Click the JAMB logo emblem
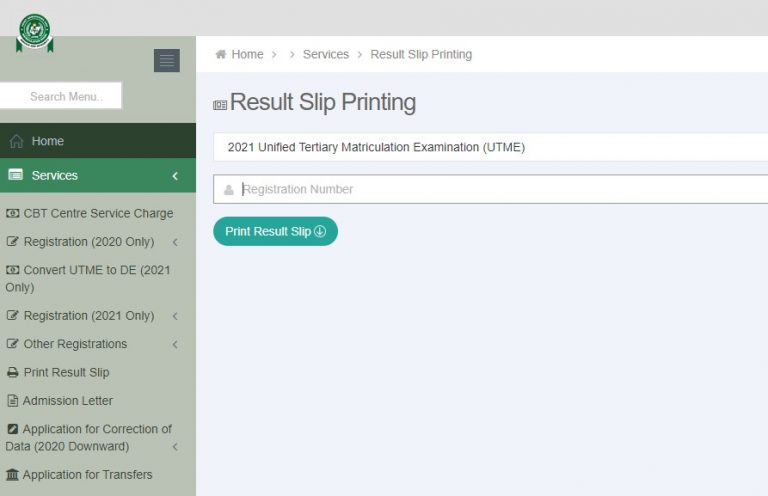 tap(35, 33)
